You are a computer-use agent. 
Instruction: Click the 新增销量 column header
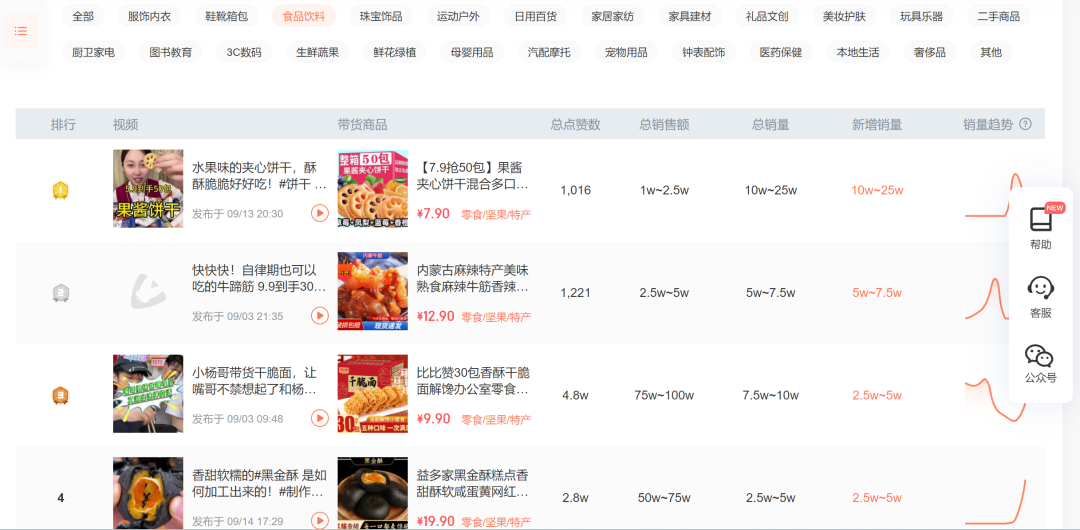point(876,125)
